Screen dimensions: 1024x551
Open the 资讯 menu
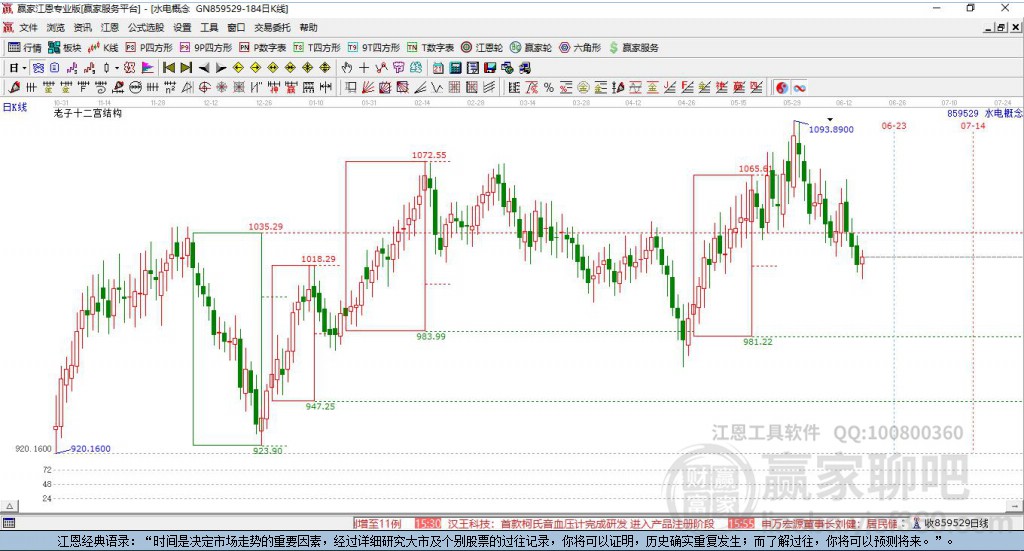[x=82, y=27]
